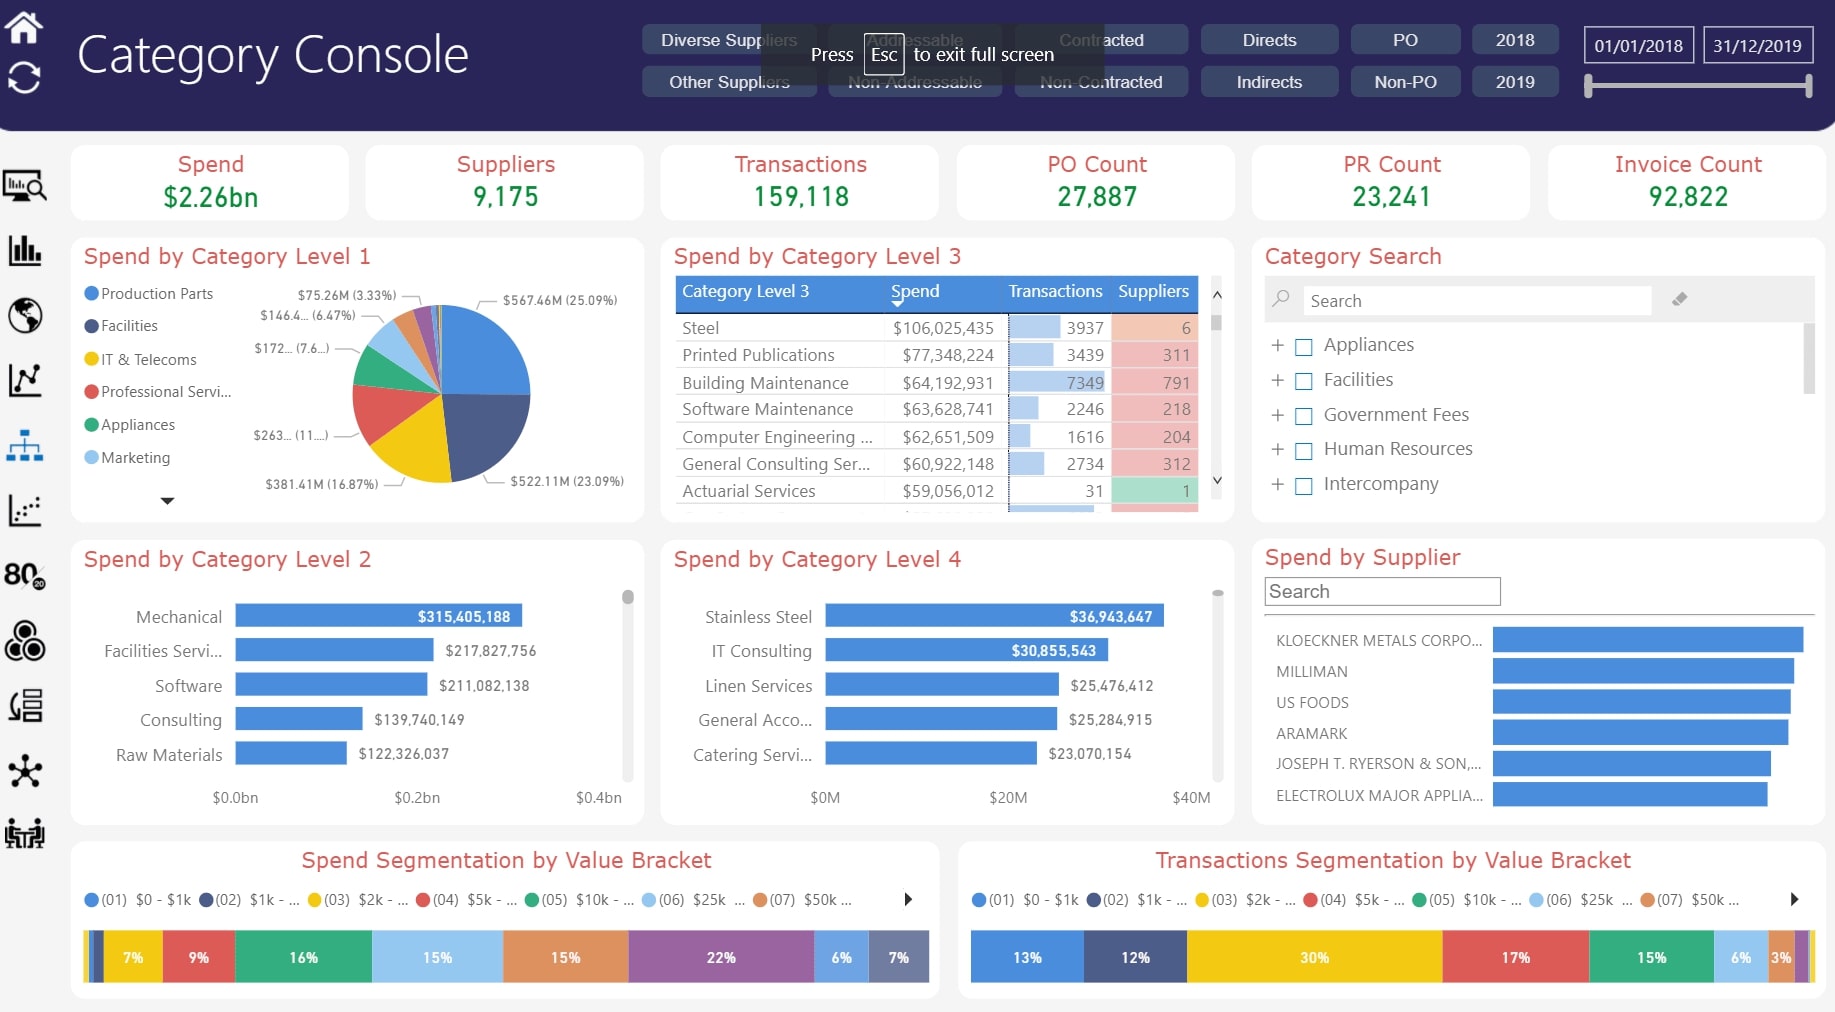Click the Home icon
The height and width of the screenshot is (1012, 1835).
(24, 27)
